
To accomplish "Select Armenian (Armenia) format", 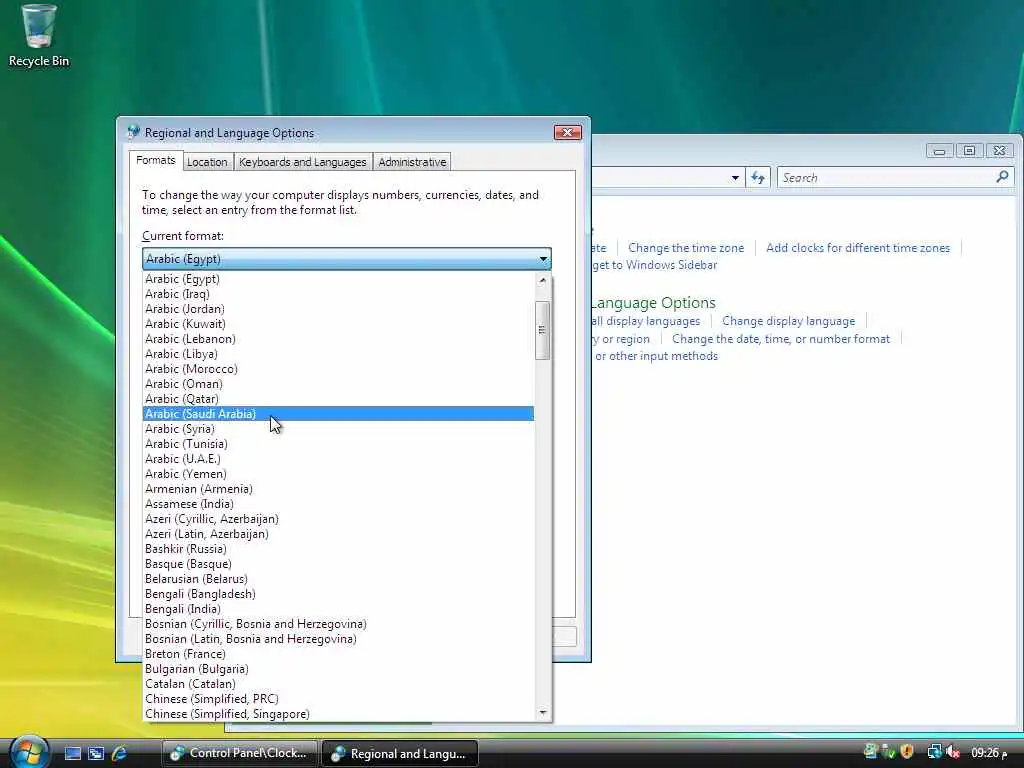I will coord(338,489).
